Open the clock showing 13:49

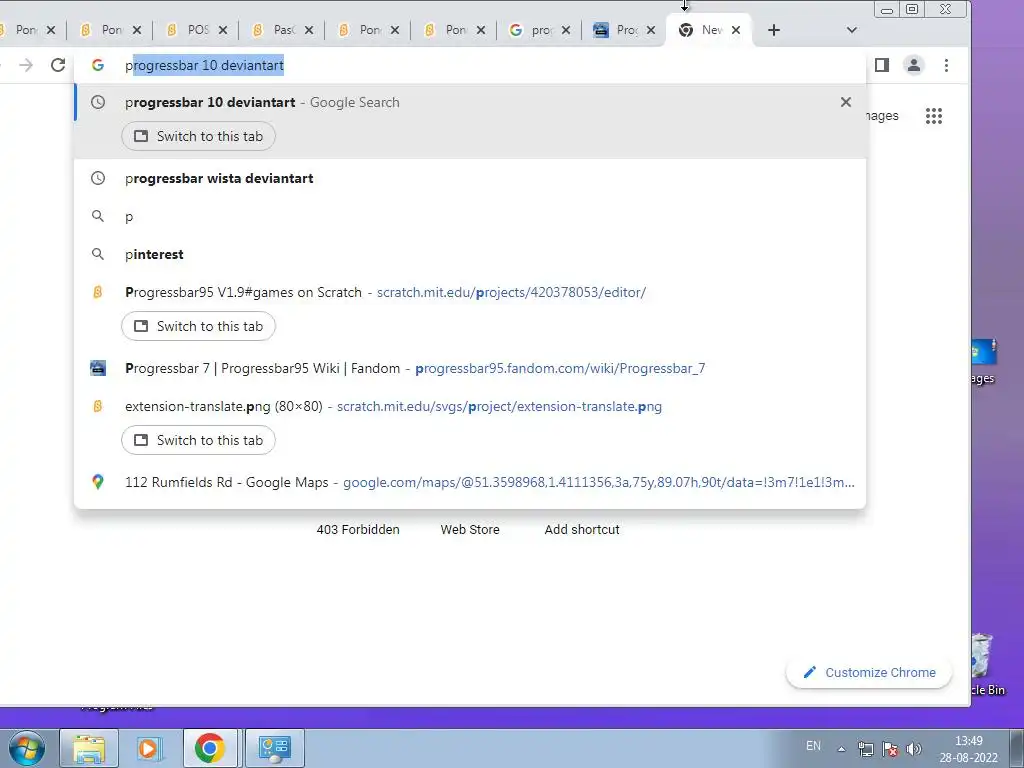click(968, 749)
